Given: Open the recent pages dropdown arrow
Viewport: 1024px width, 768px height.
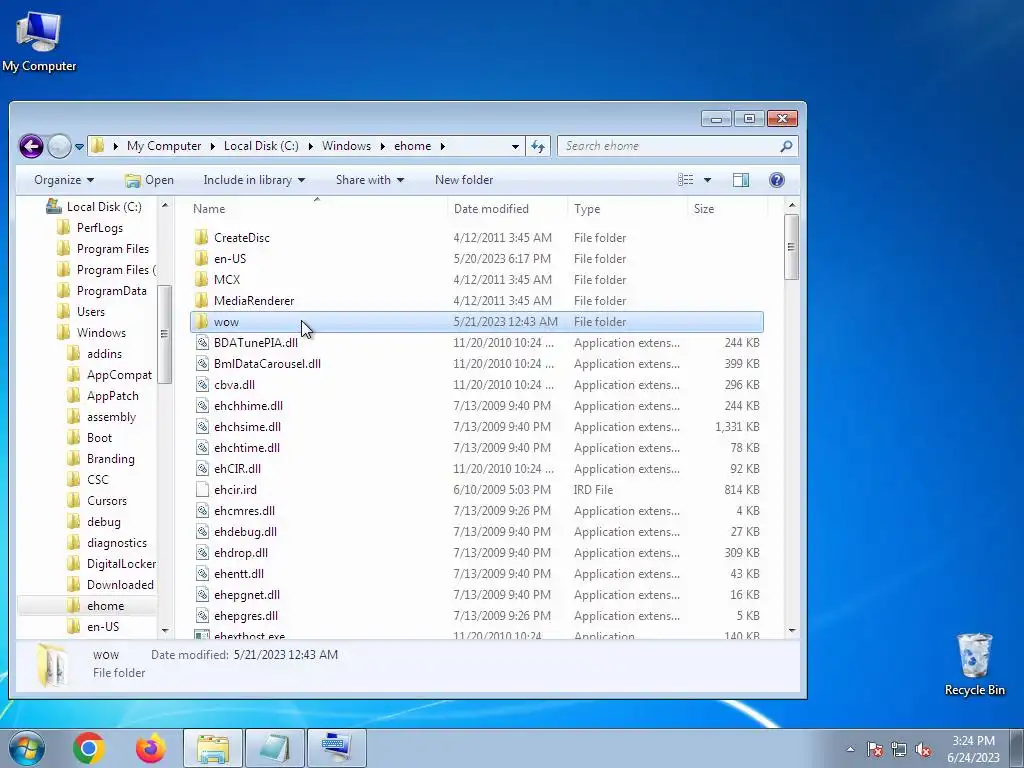Looking at the screenshot, I should 79,147.
